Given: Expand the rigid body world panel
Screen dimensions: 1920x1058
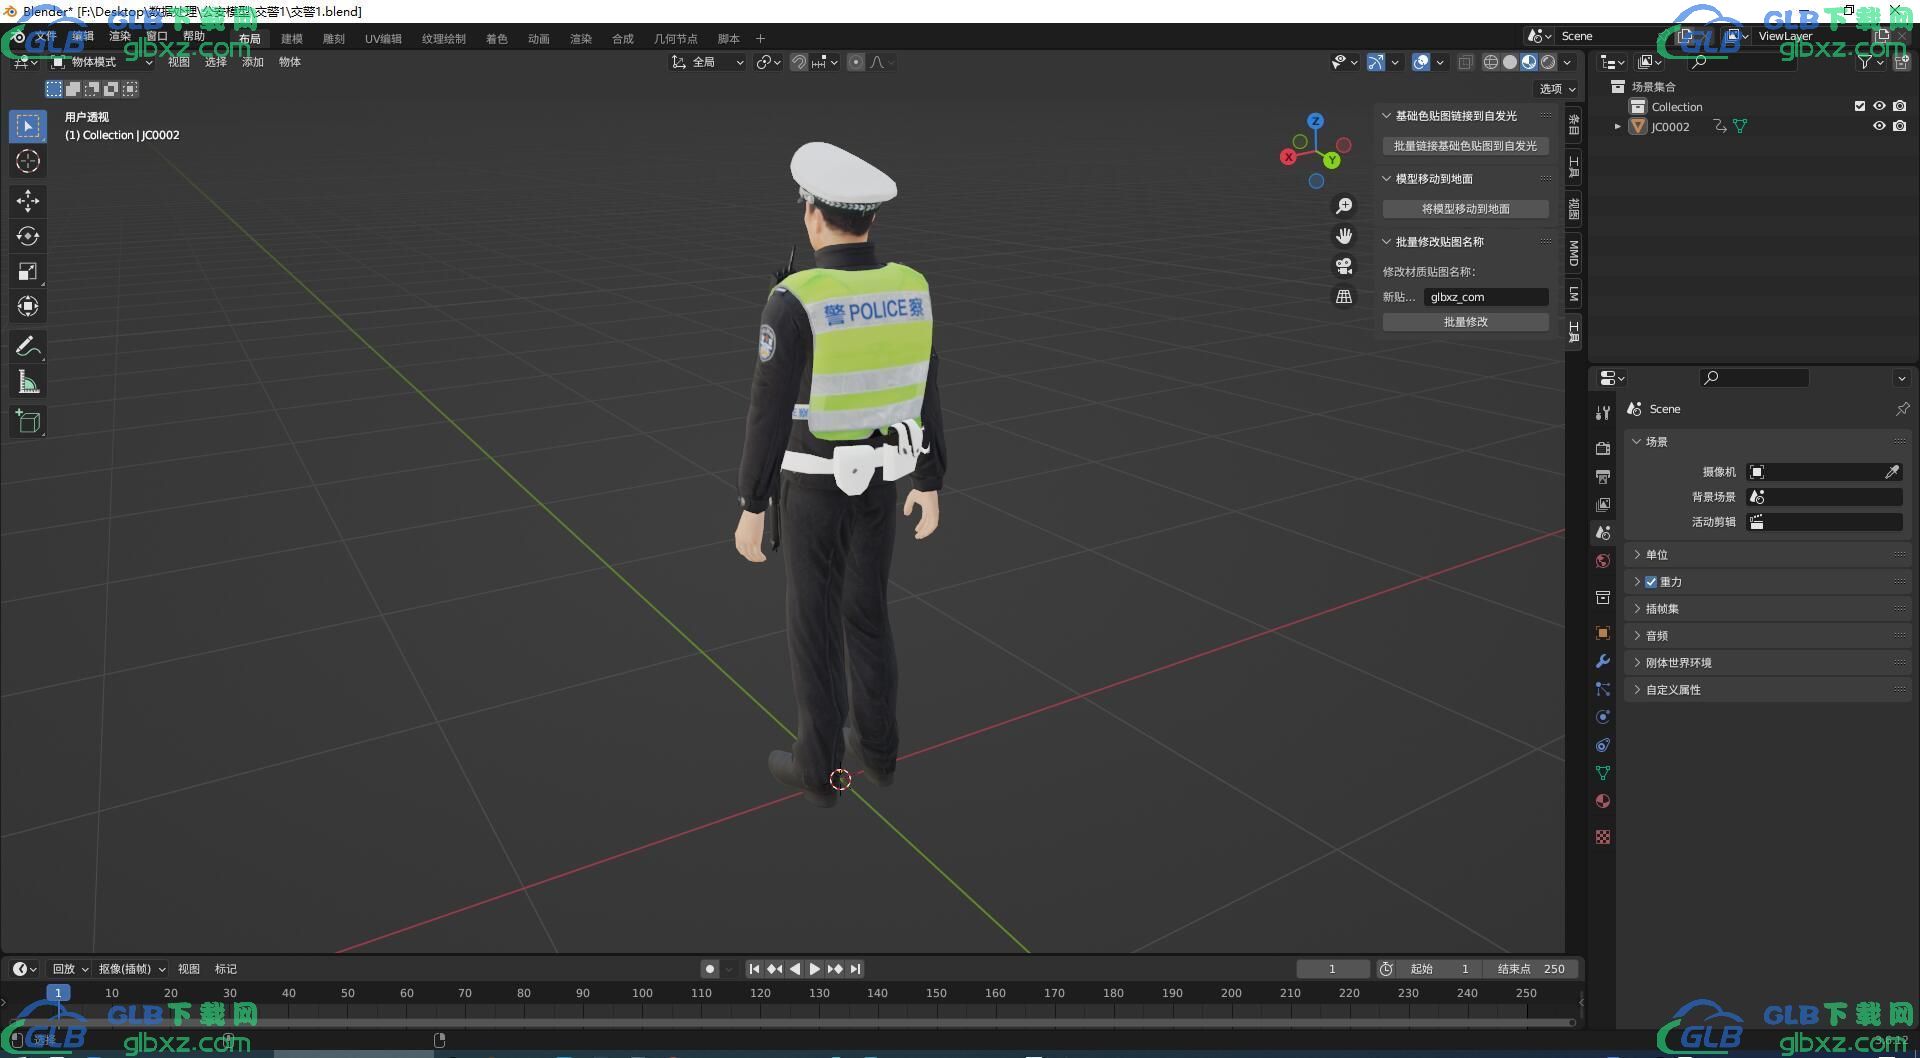Looking at the screenshot, I should tap(1678, 663).
